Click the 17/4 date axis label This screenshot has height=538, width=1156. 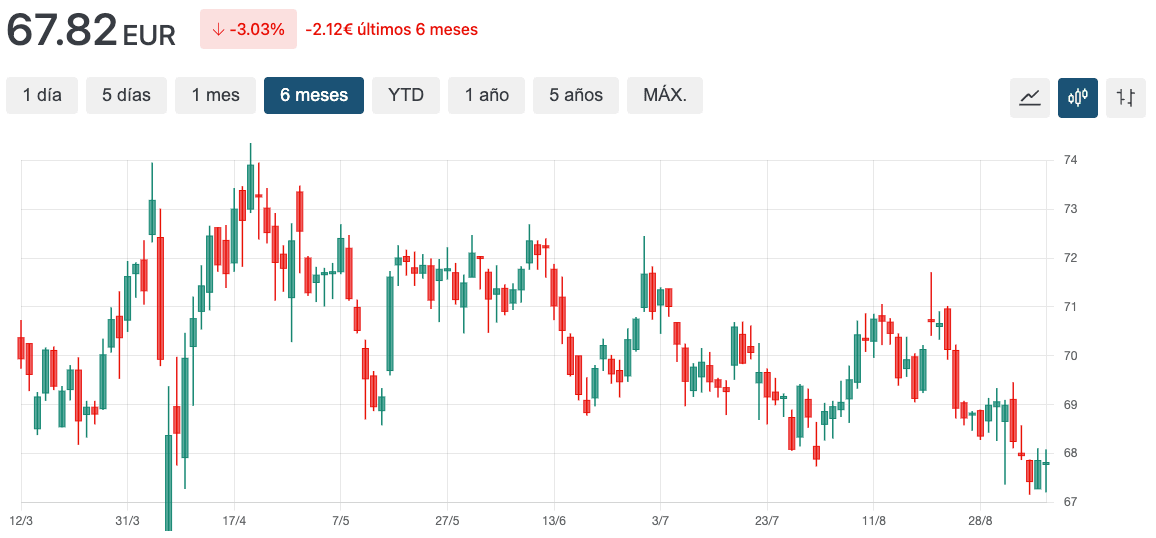[x=234, y=521]
